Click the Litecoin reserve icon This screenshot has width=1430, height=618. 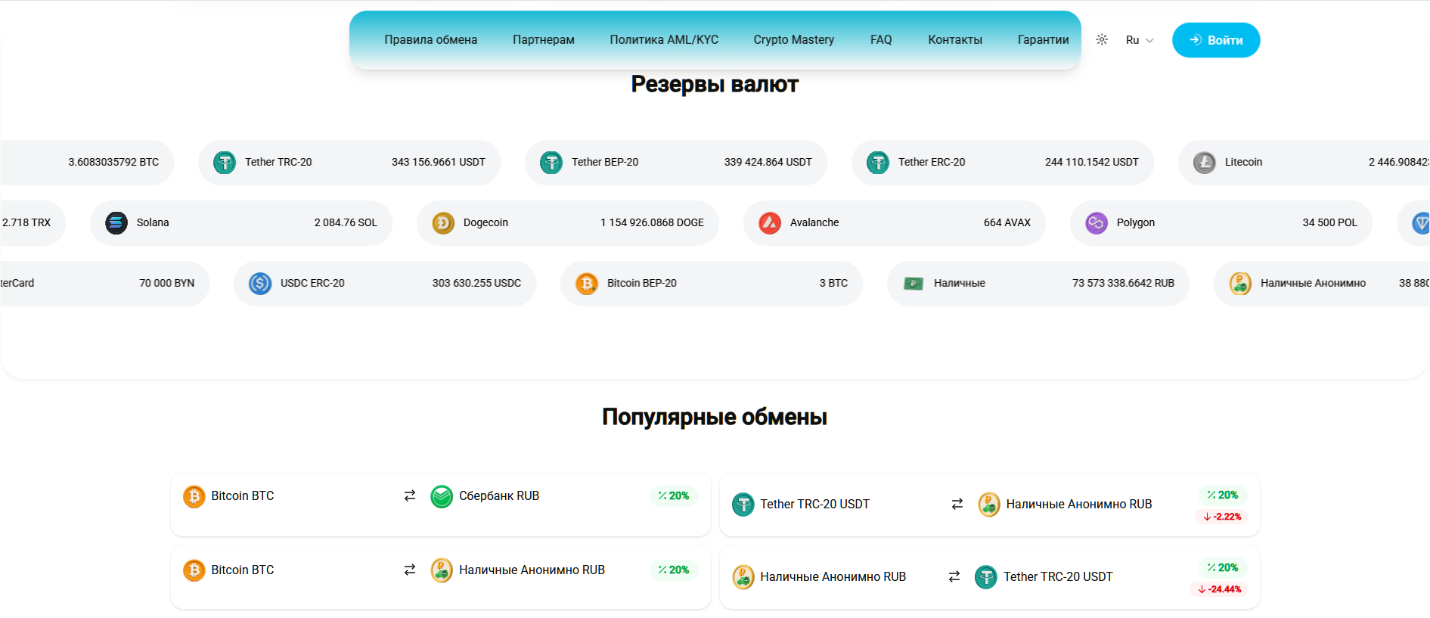pyautogui.click(x=1205, y=162)
